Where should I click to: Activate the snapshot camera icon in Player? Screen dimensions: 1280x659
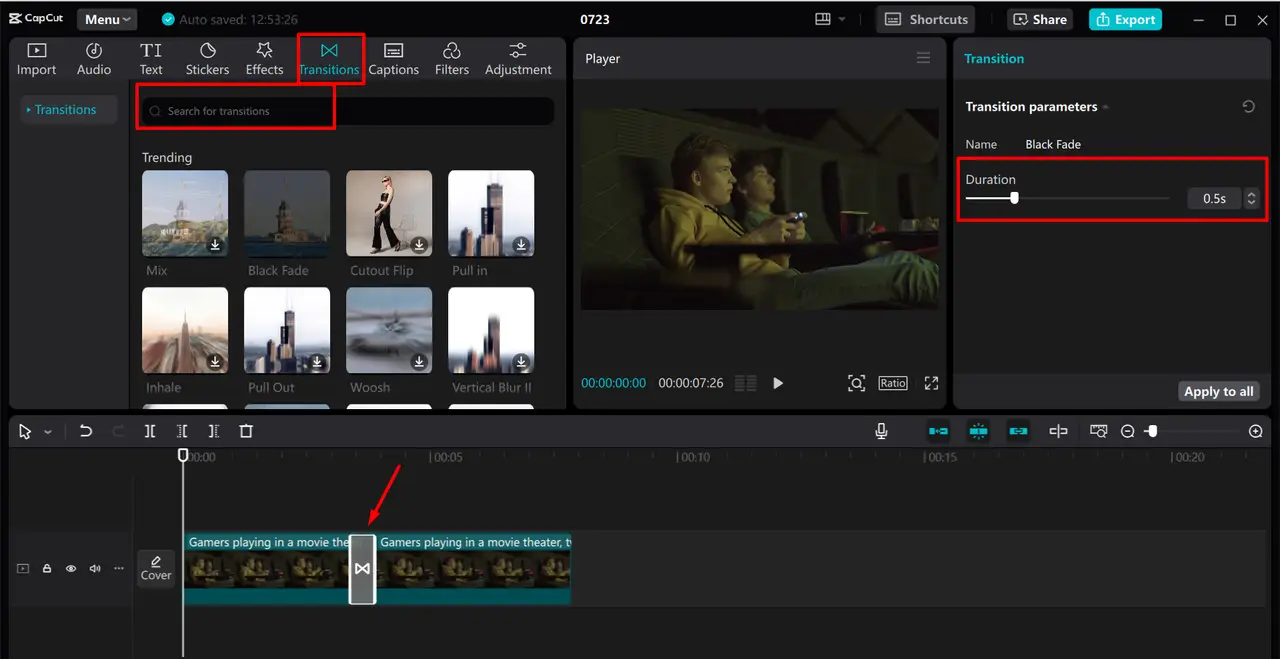click(x=855, y=382)
